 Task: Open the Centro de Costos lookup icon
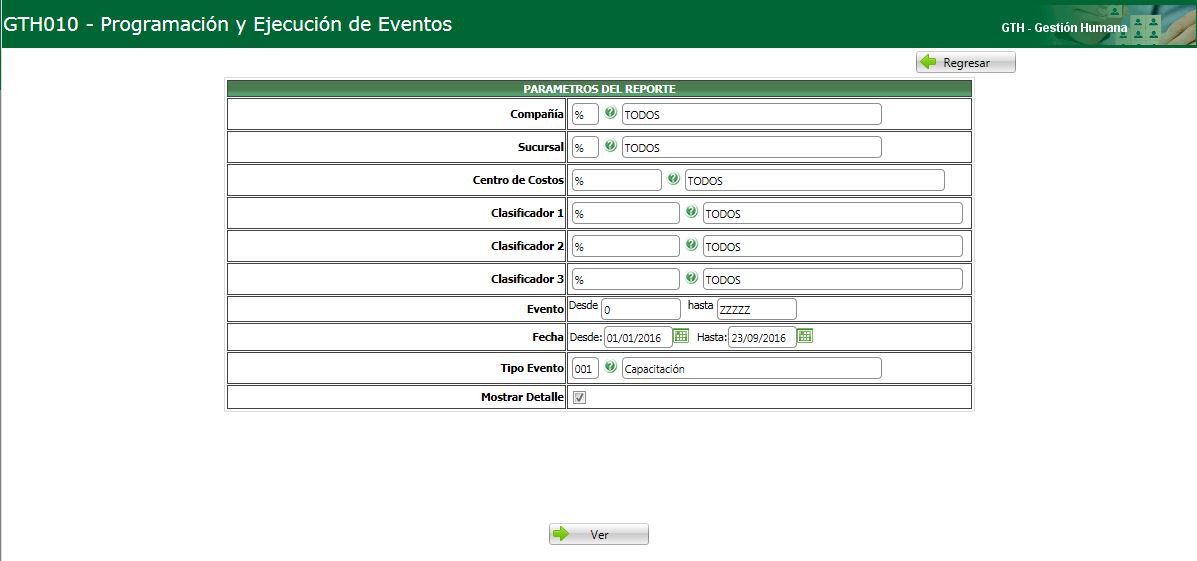point(673,179)
